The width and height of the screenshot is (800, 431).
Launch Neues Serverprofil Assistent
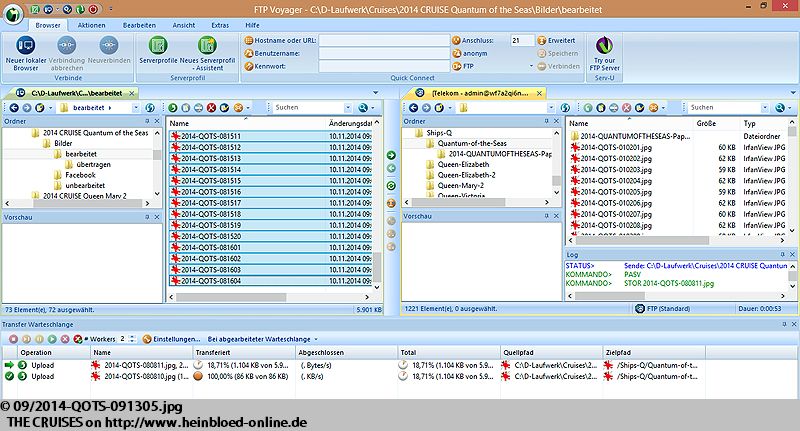click(x=207, y=53)
